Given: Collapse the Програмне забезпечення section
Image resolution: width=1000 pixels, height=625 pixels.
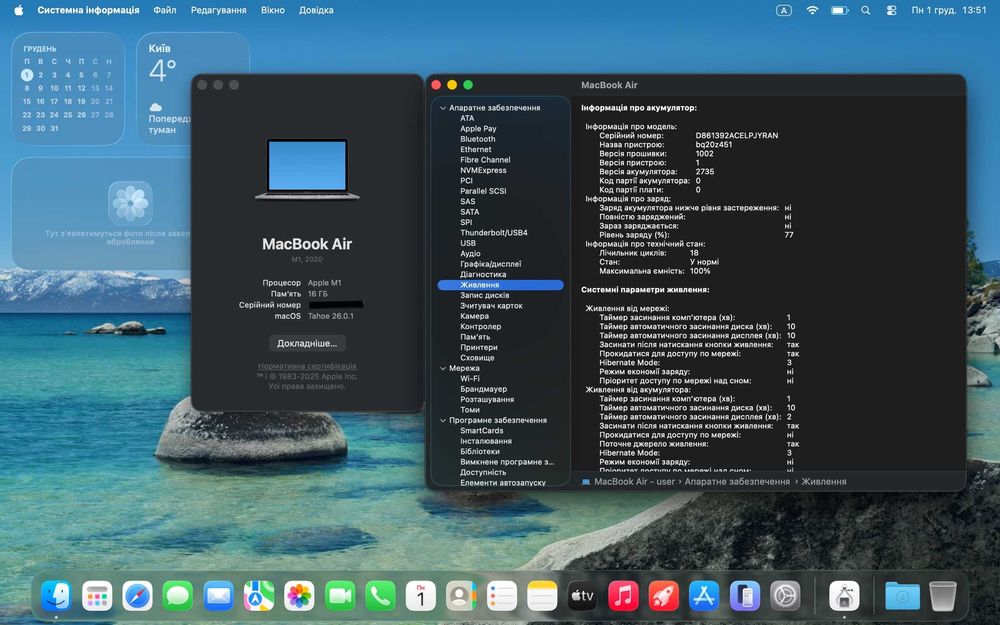Looking at the screenshot, I should pyautogui.click(x=442, y=420).
